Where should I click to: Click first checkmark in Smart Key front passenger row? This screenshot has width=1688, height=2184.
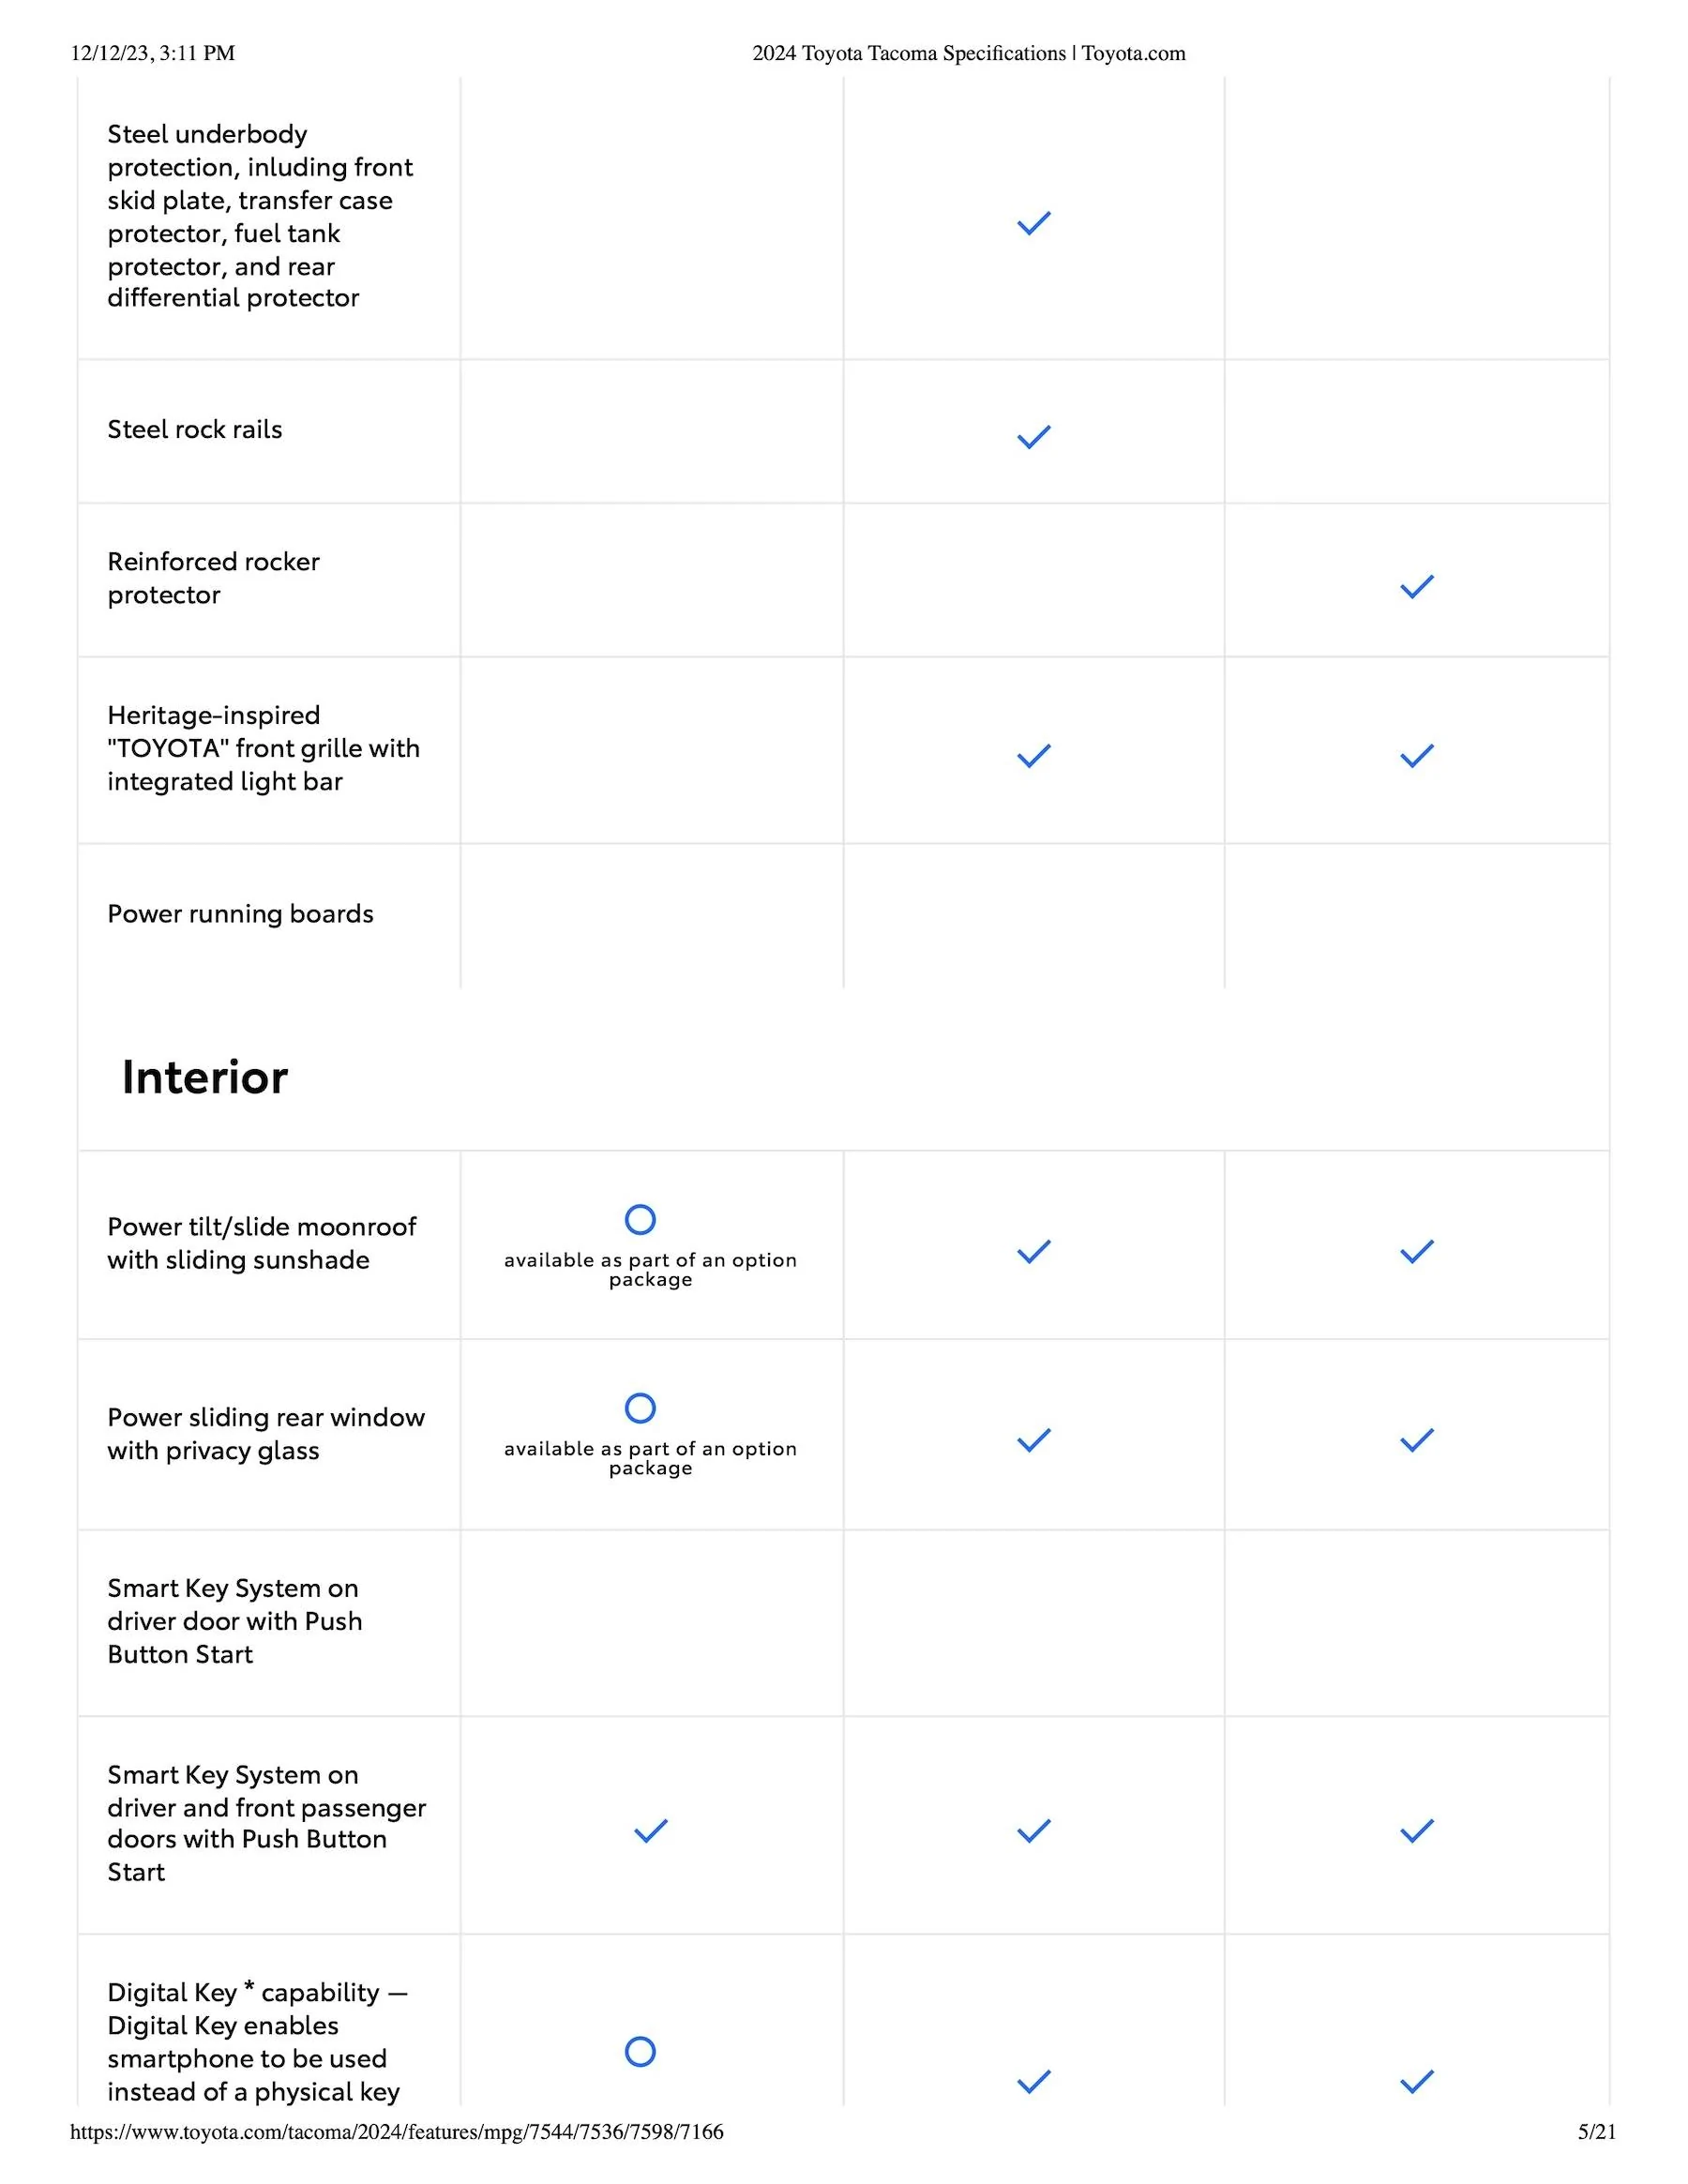[x=650, y=1831]
